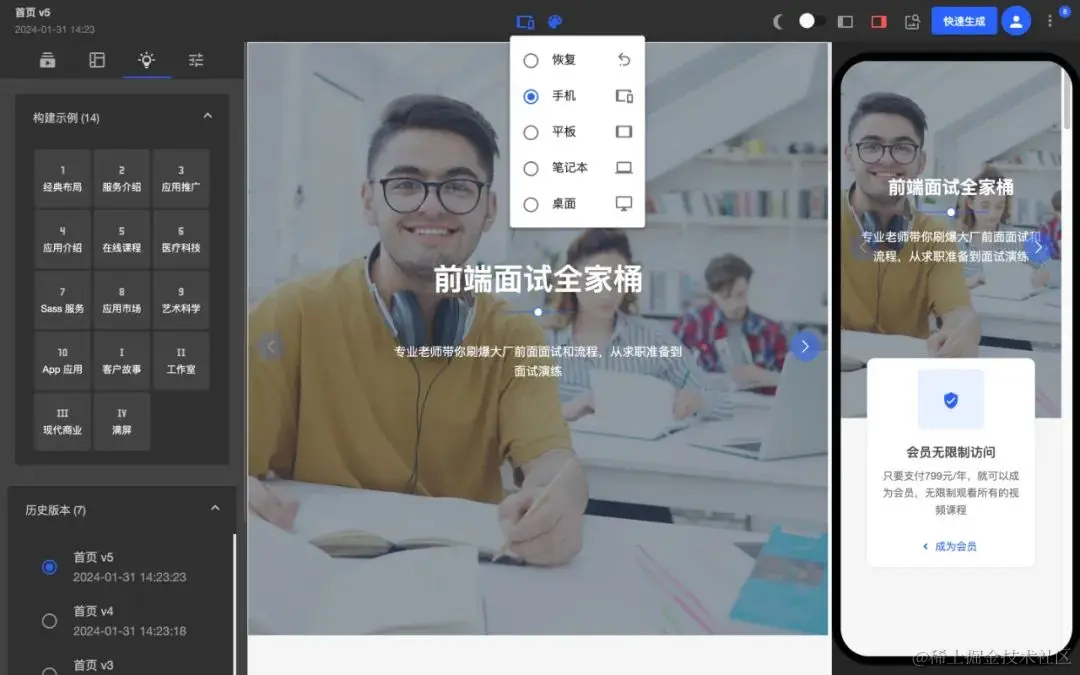
Task: Select the 桌面 device radio button
Action: [531, 204]
